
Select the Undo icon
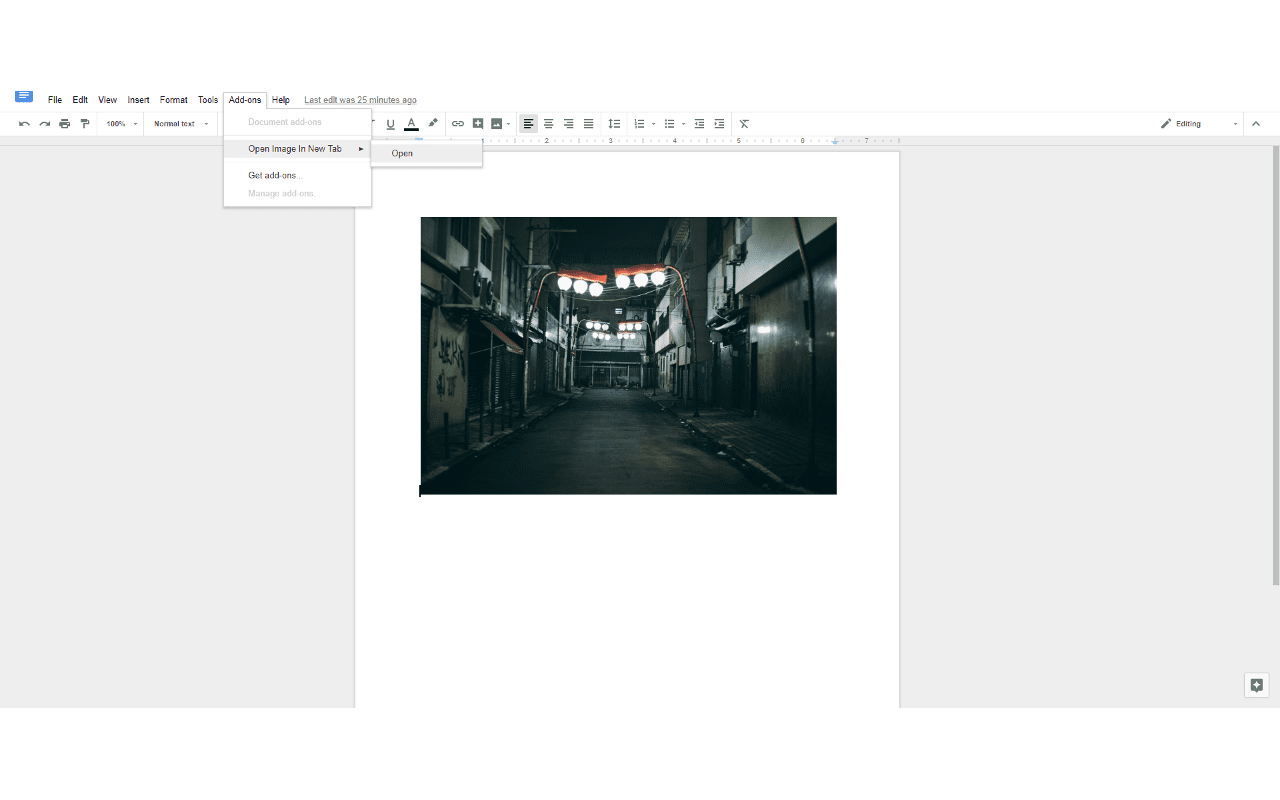click(24, 123)
